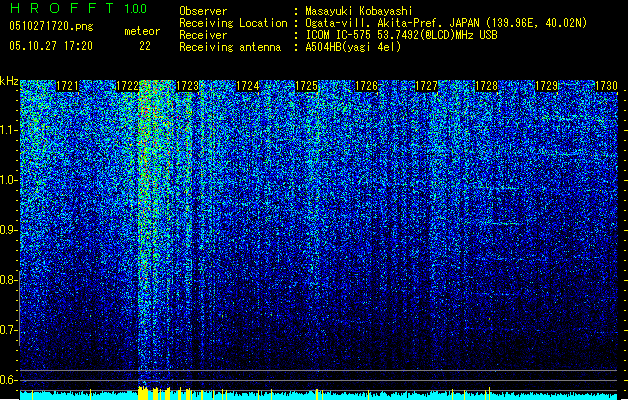Click the 1723 time marker
The width and height of the screenshot is (629, 400).
[x=187, y=86]
